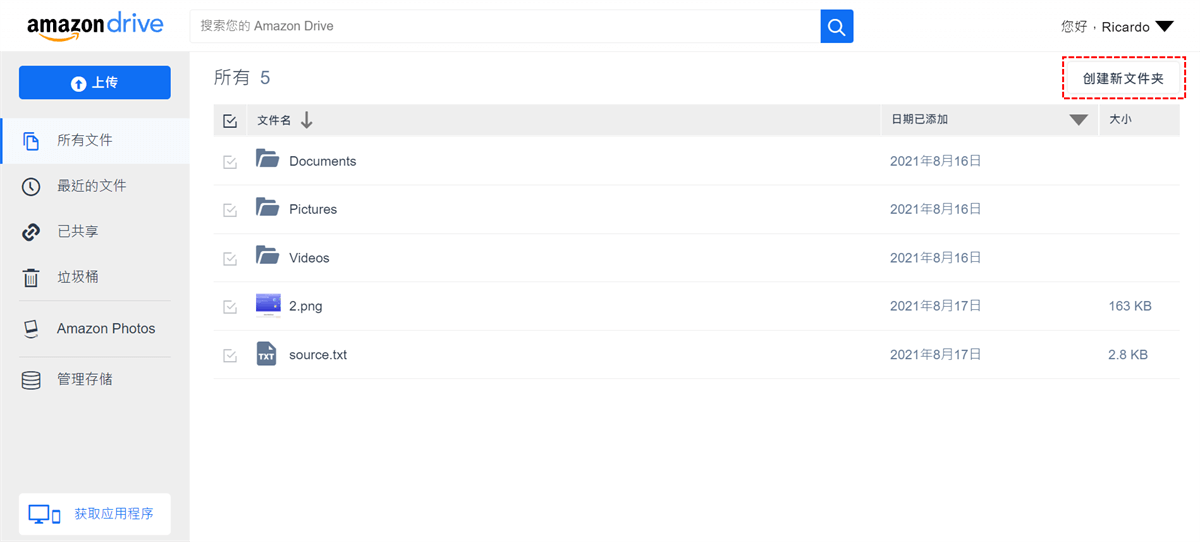Click the 2.png image thumbnail
The image size is (1200, 542).
tap(267, 305)
